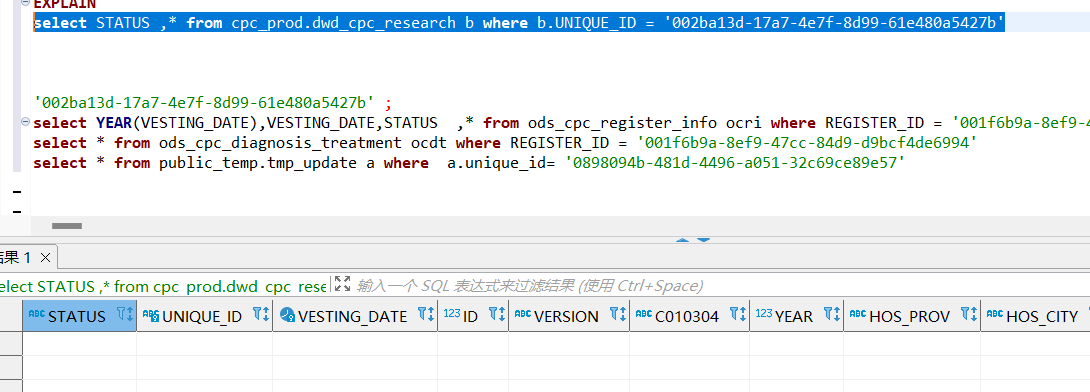Click the public_temp.tmp_update query line
The height and width of the screenshot is (392, 1090).
(469, 163)
